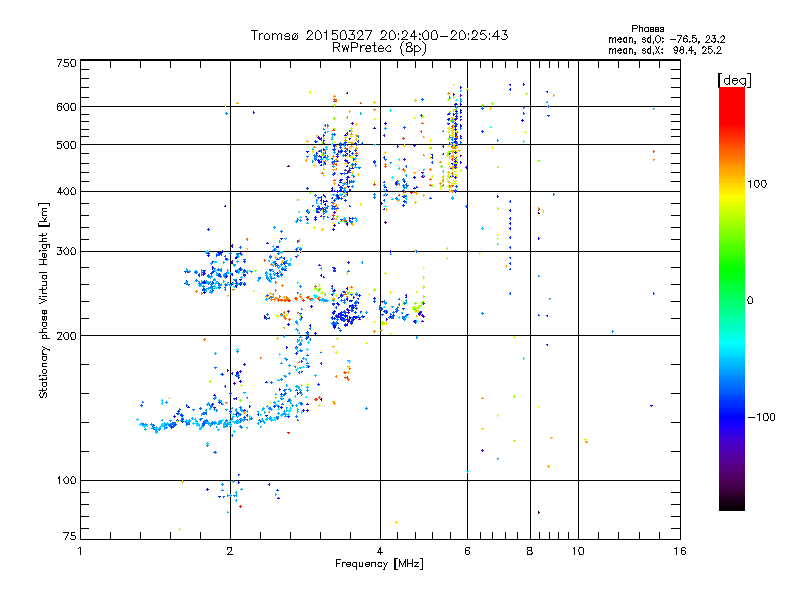
Task: Click the x-axis label '2'
Action: (x=230, y=551)
